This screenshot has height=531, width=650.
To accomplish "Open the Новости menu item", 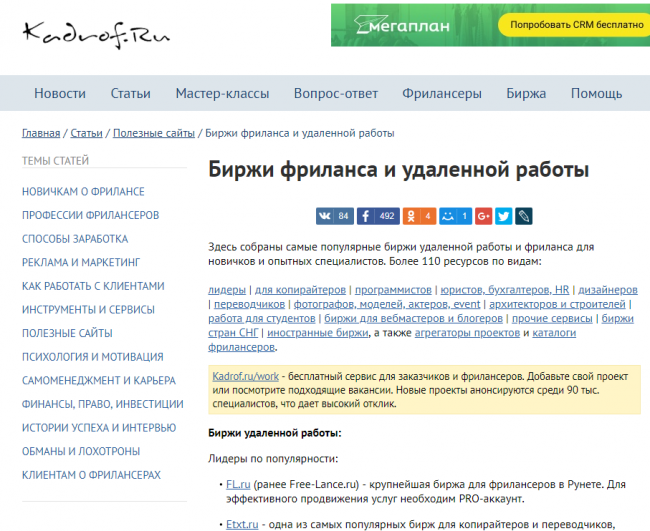I will [x=60, y=94].
